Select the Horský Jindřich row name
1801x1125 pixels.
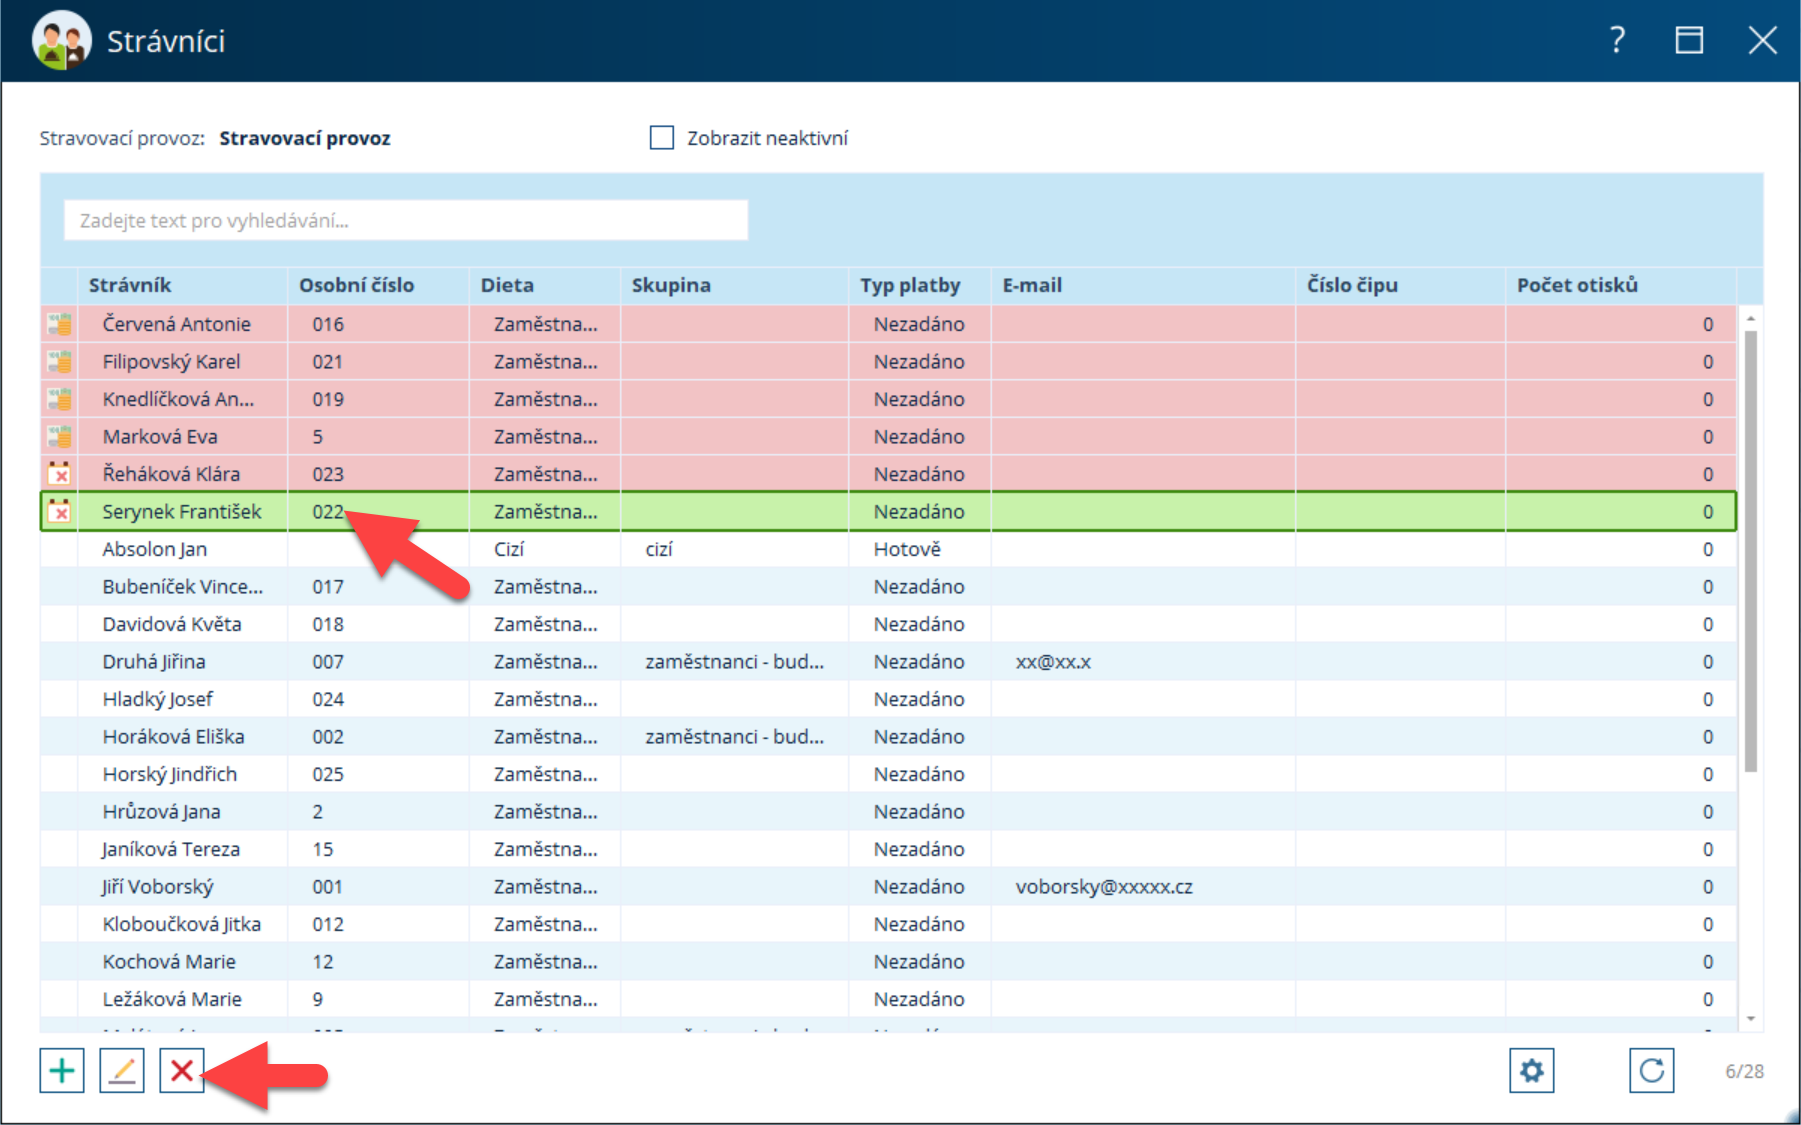click(170, 774)
